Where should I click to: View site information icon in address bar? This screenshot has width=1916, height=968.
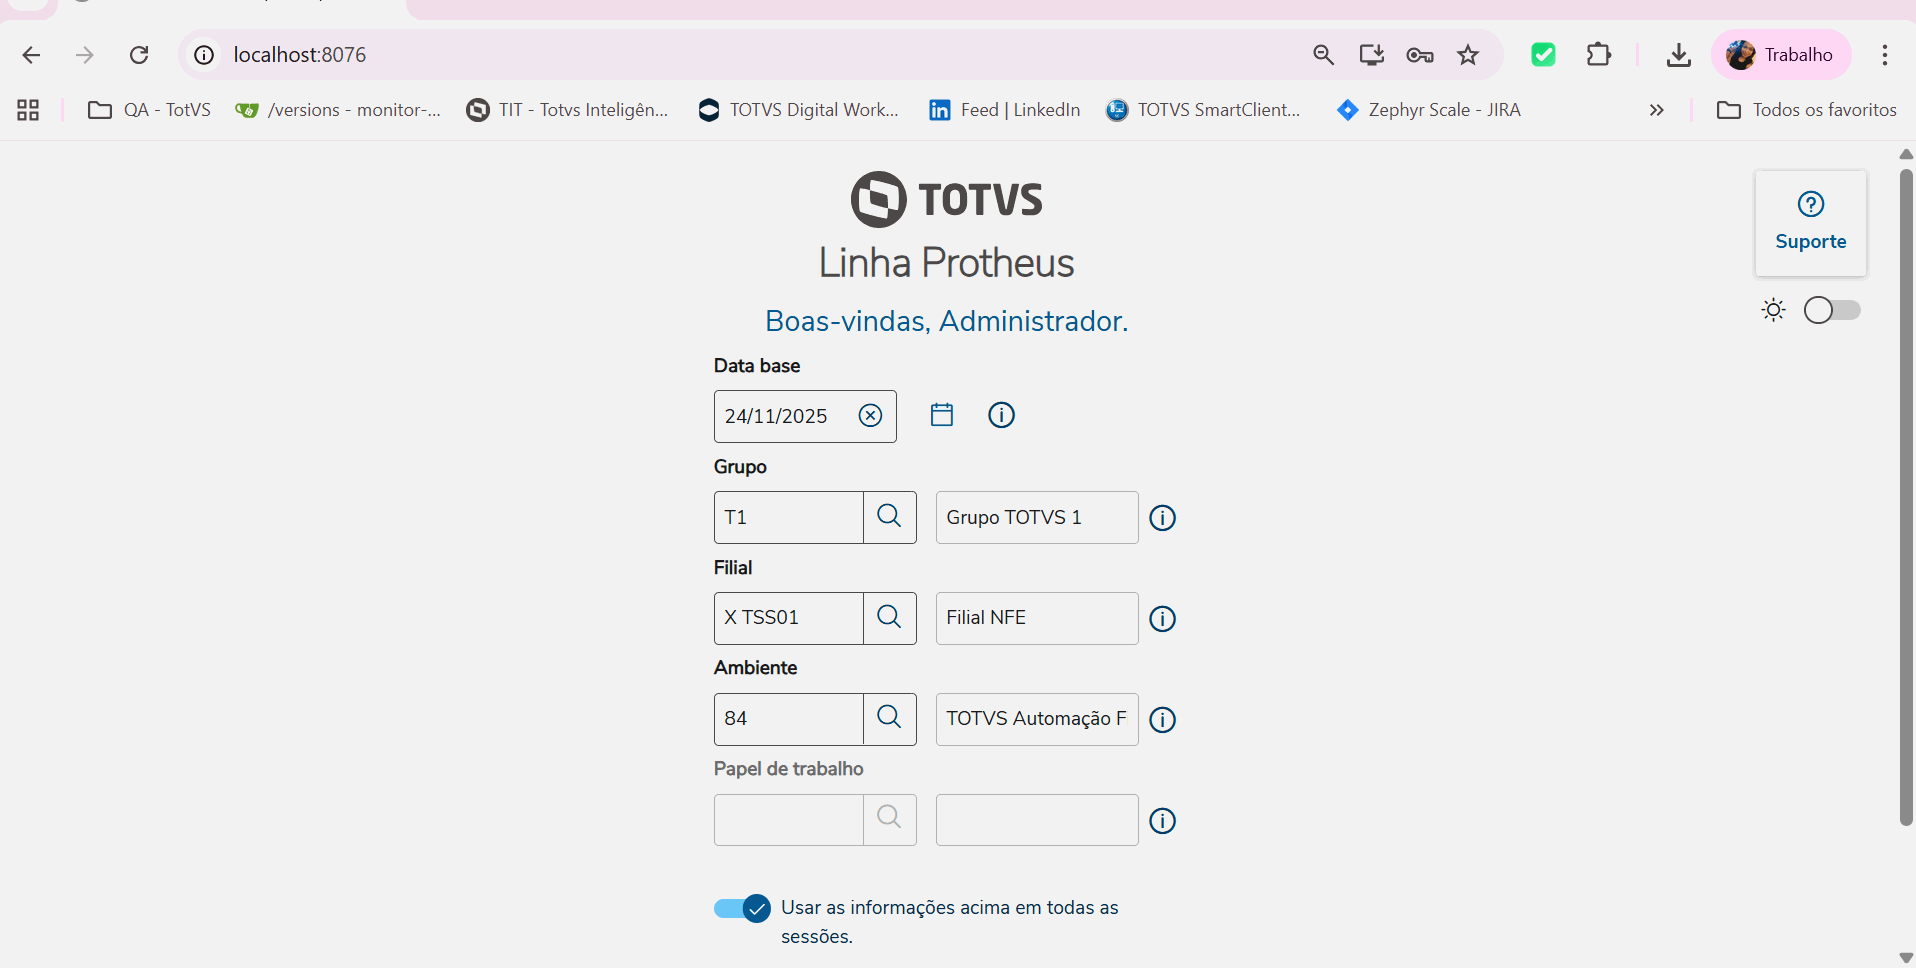[204, 55]
